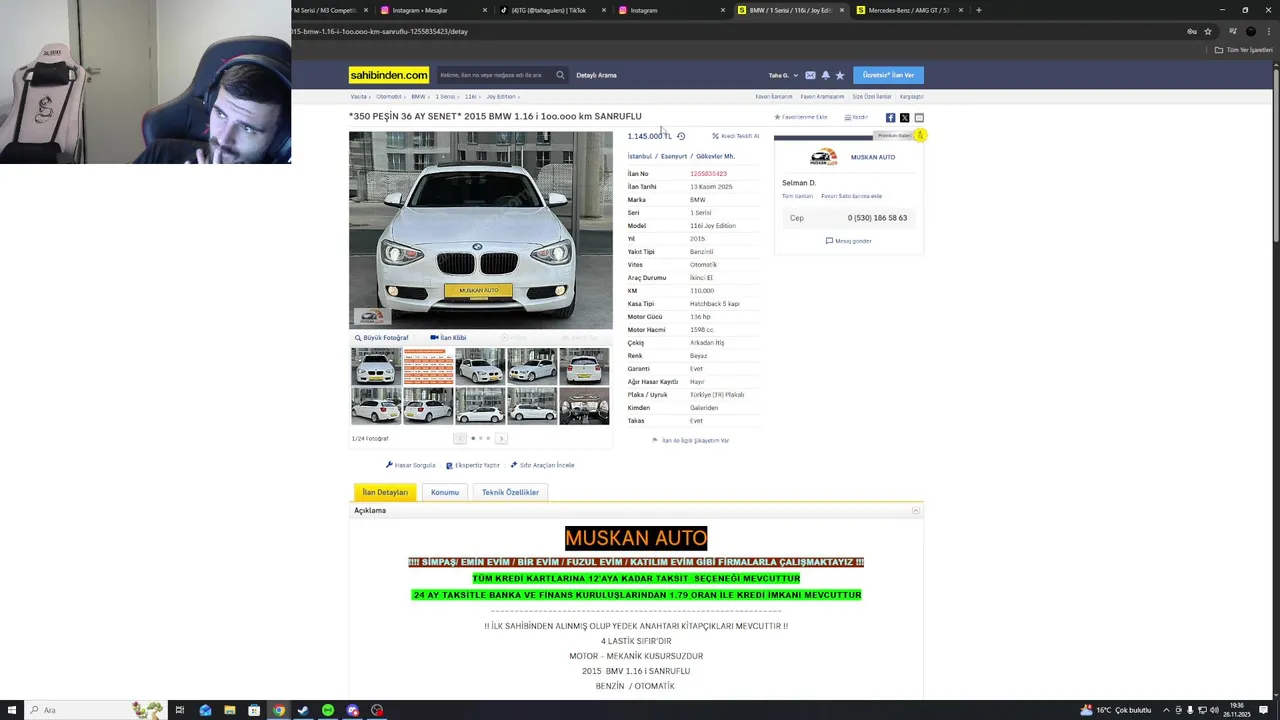
Task: Open Size Özel İlanlar
Action: point(872,97)
